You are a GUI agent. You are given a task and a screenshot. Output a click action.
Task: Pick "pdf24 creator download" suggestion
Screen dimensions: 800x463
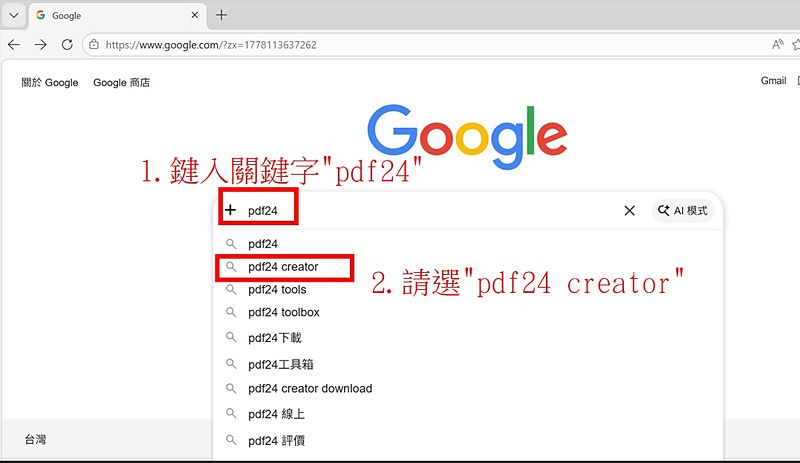(x=468, y=388)
